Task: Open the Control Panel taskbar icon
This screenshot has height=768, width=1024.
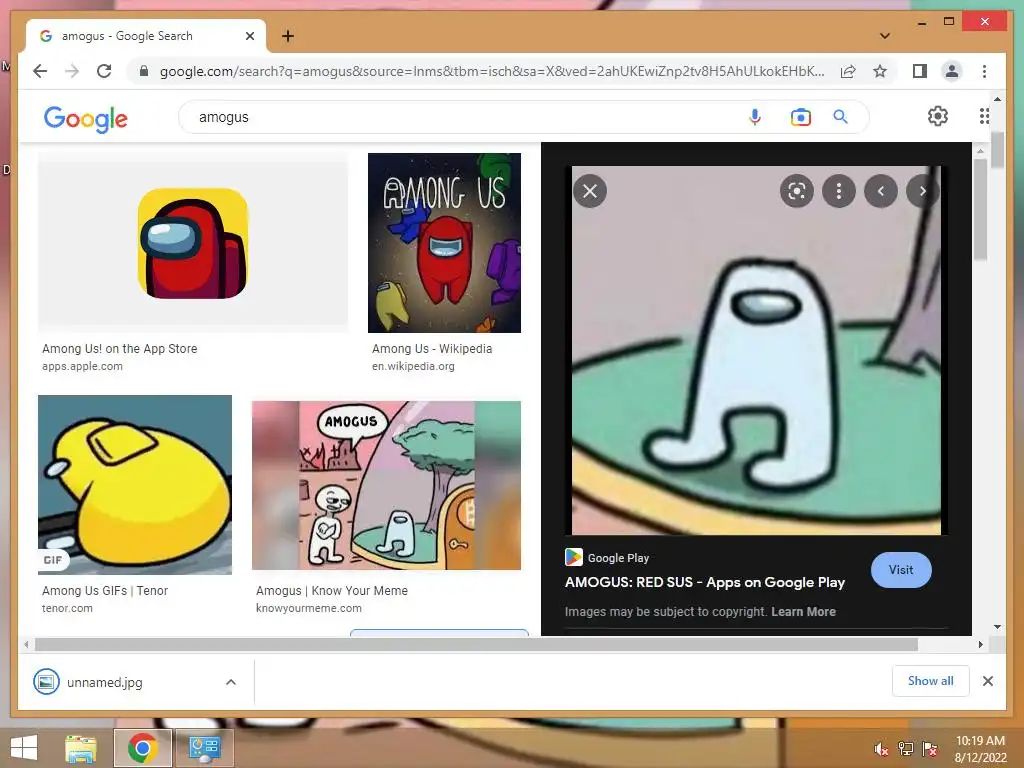Action: (x=204, y=748)
